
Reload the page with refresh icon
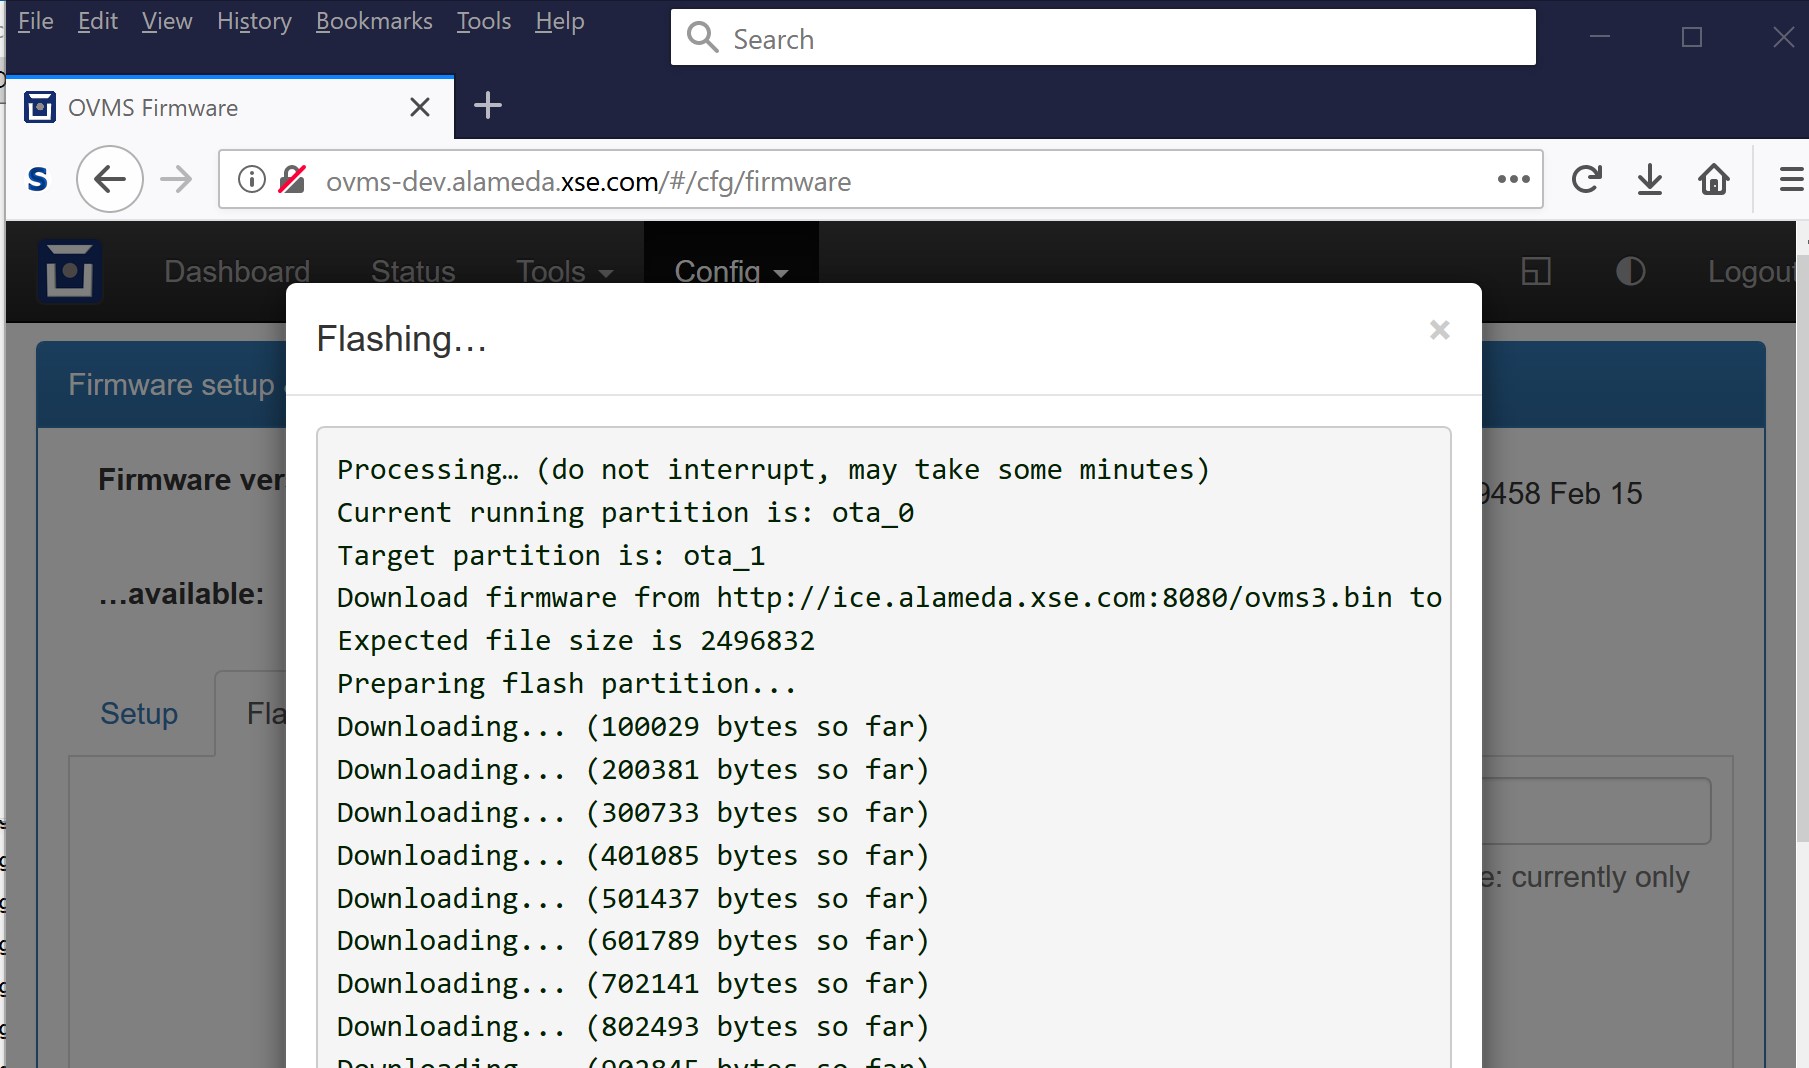pyautogui.click(x=1586, y=180)
